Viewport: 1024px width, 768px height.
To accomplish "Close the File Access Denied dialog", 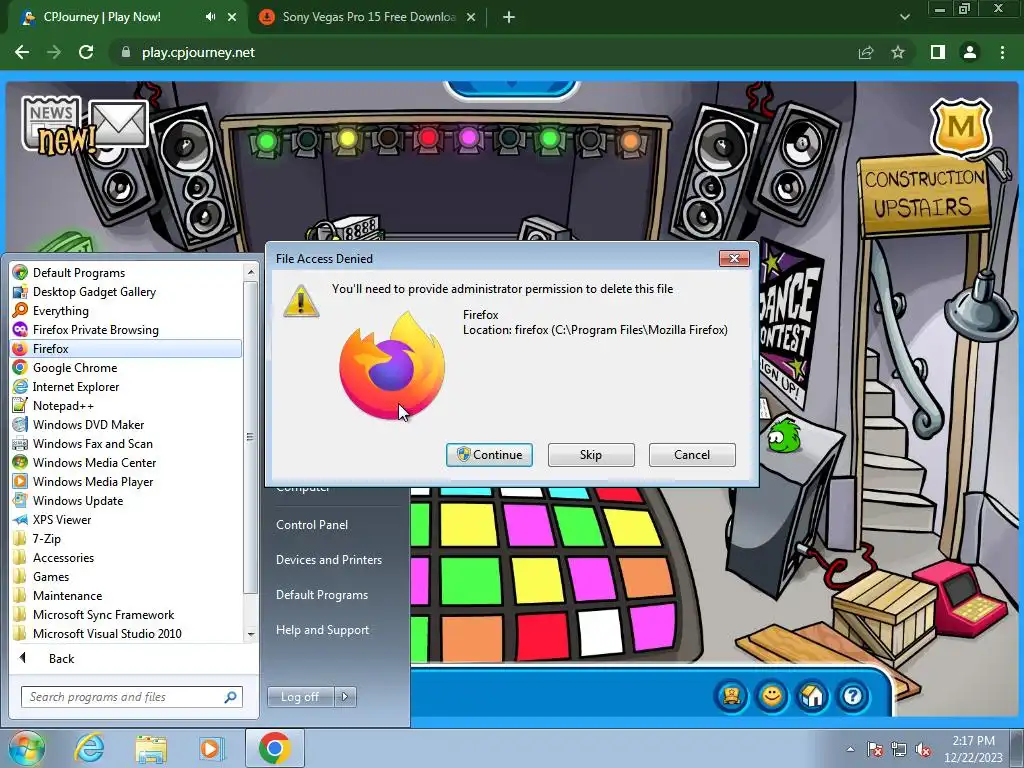I will [734, 259].
